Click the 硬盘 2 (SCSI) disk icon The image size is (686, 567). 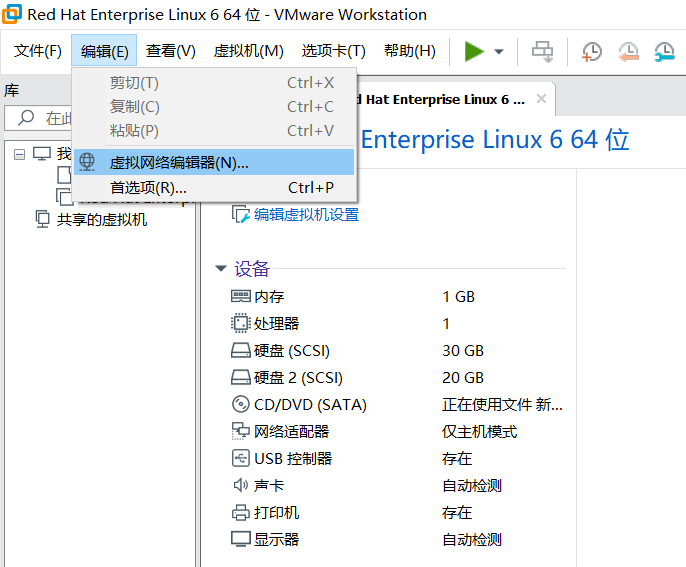[241, 378]
